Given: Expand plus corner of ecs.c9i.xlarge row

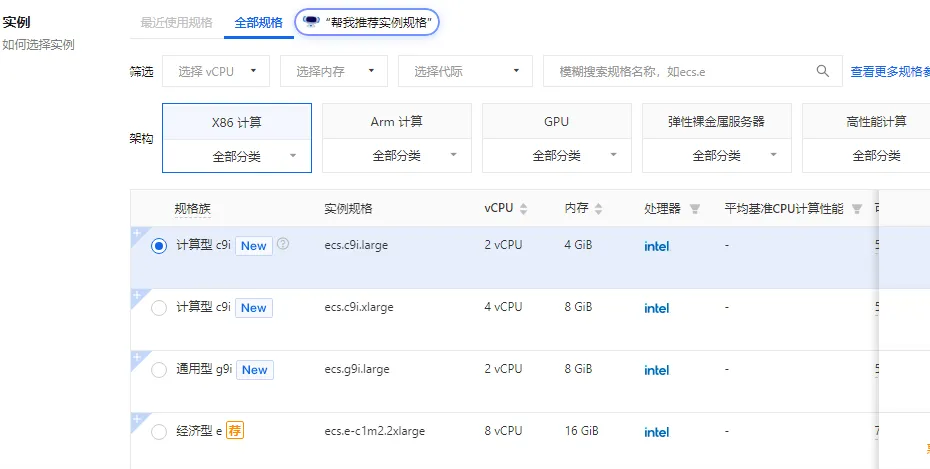Looking at the screenshot, I should (137, 295).
